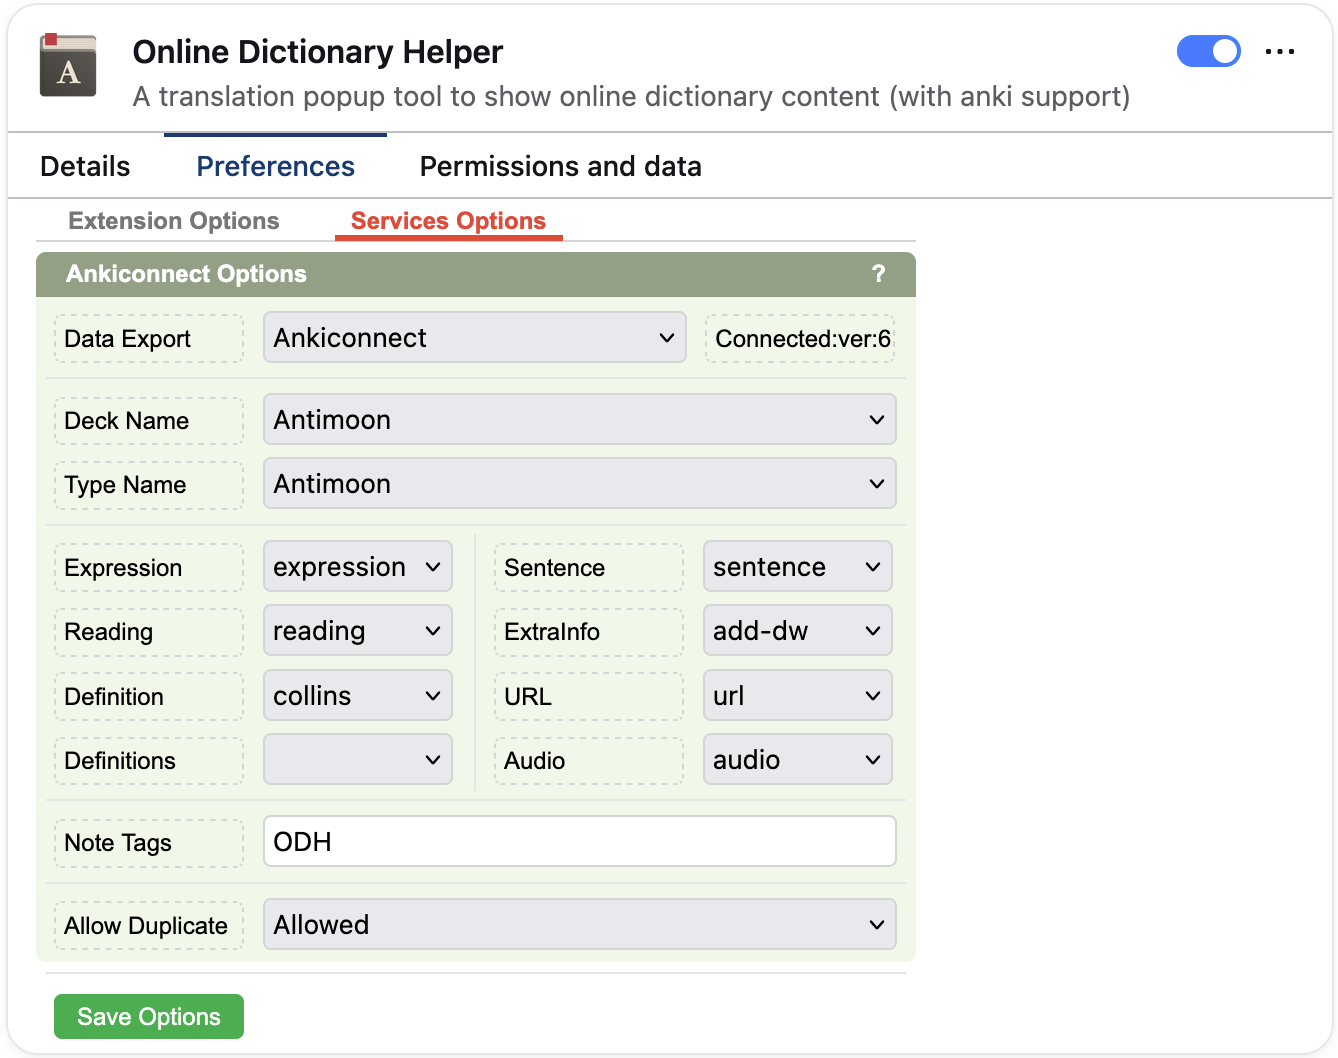Click the Note Tags input field
Image resolution: width=1338 pixels, height=1058 pixels.
(x=579, y=841)
